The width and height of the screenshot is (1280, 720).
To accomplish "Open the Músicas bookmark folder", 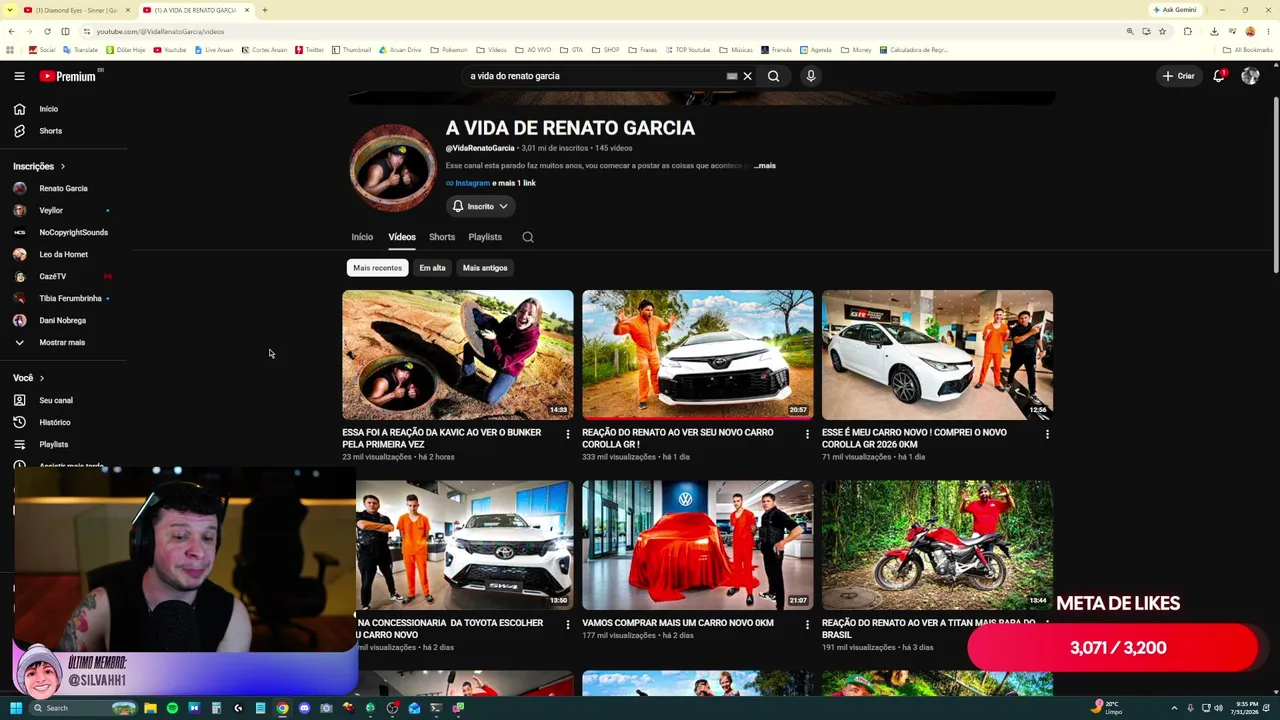I will point(736,50).
